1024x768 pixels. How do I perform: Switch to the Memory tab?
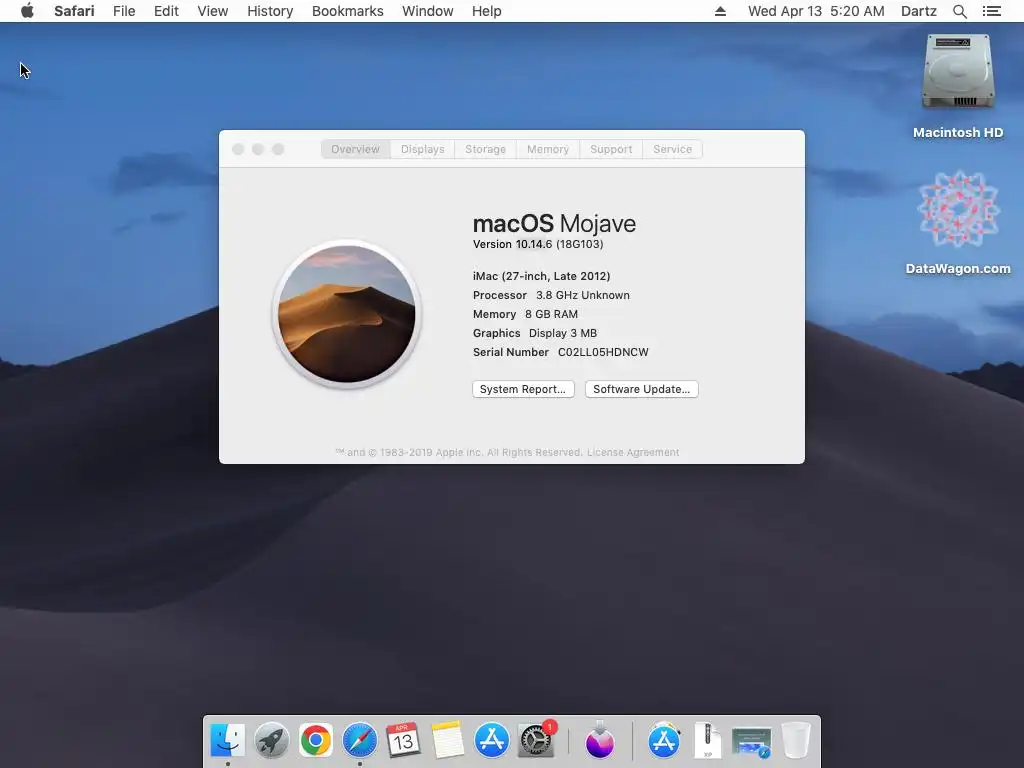pyautogui.click(x=548, y=149)
